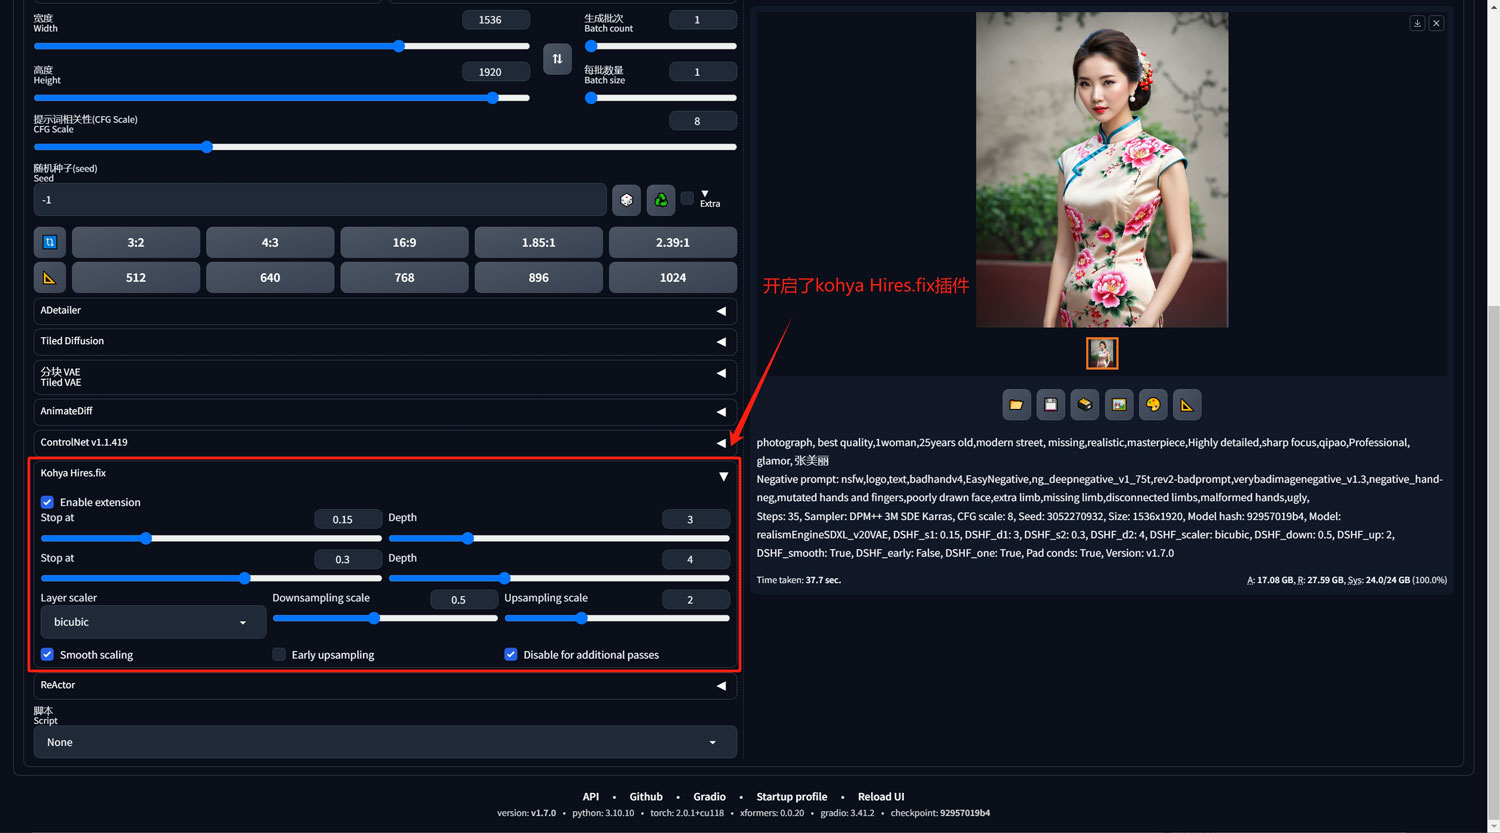
Task: Swap width and height values
Action: (557, 59)
